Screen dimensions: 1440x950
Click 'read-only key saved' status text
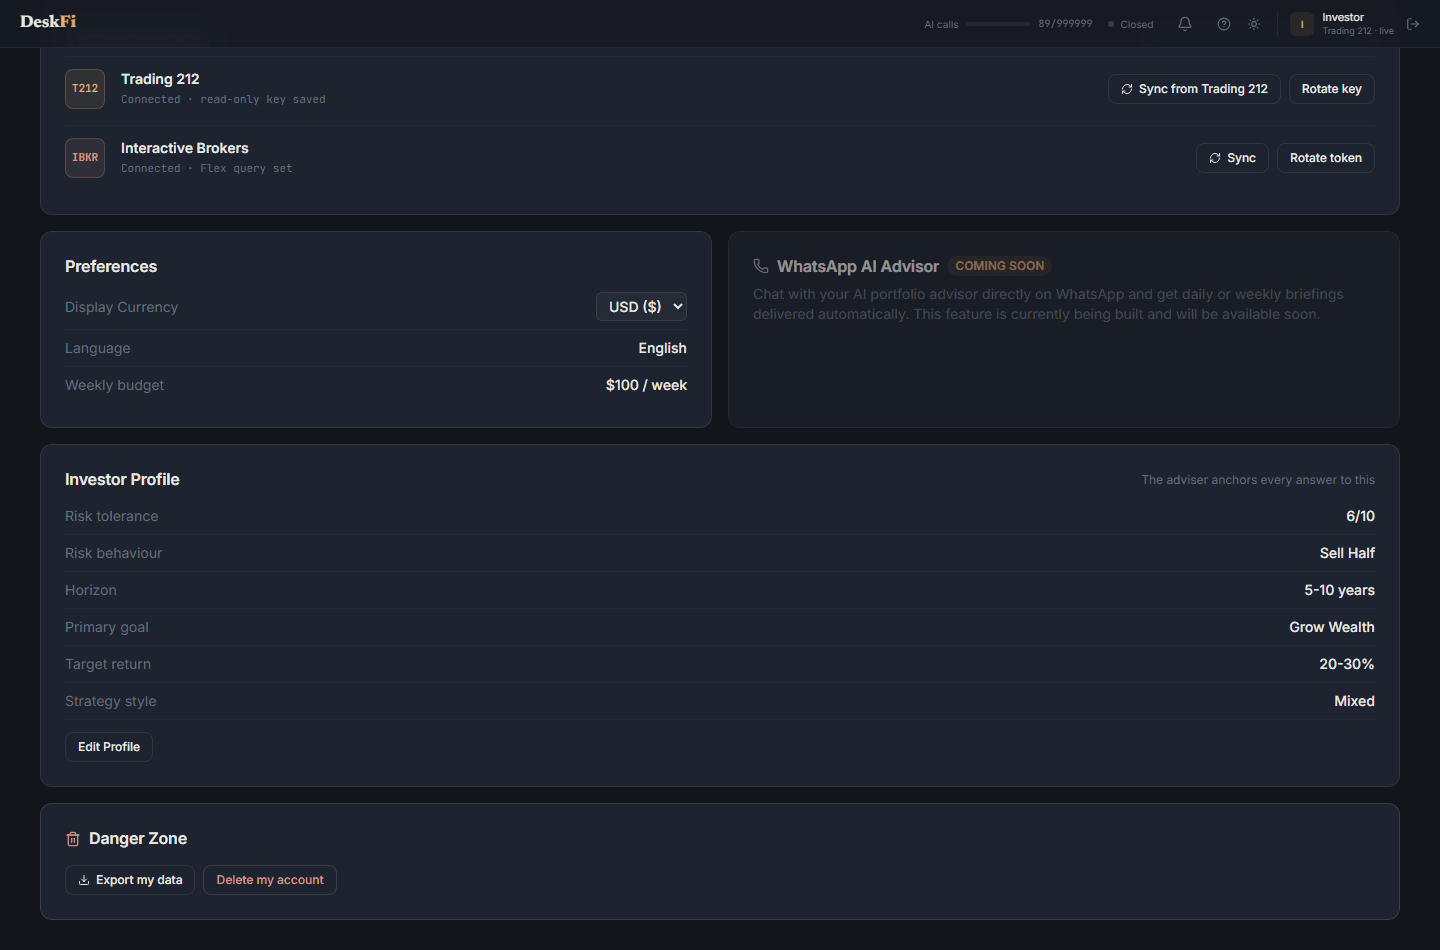[x=263, y=100]
